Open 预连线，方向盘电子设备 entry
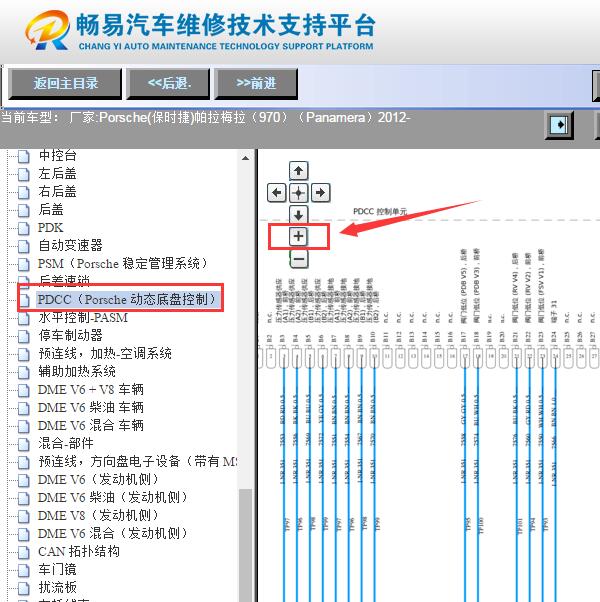Viewport: 600px width, 602px height. (137, 461)
